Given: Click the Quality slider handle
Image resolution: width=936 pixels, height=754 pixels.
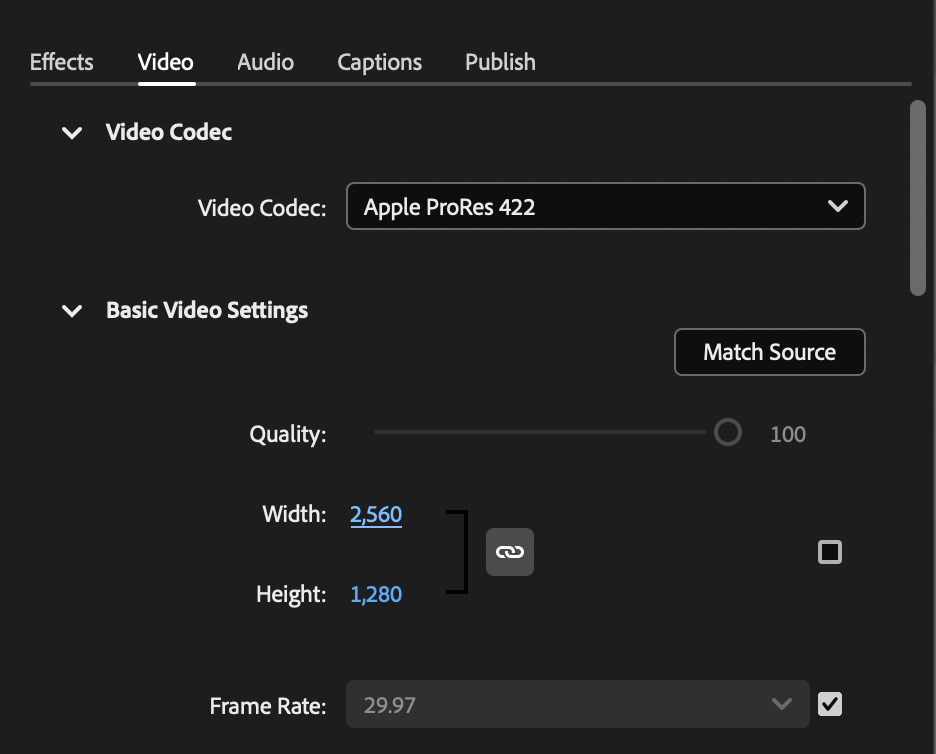Looking at the screenshot, I should 728,432.
